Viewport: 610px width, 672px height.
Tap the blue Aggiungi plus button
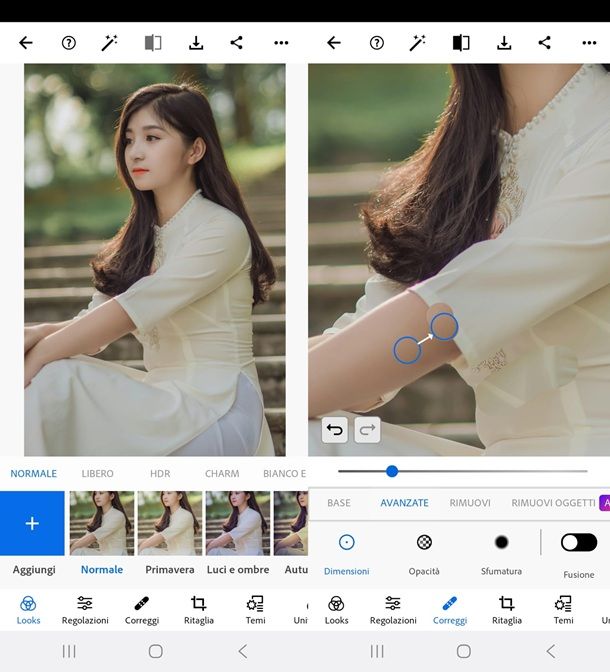[32, 523]
